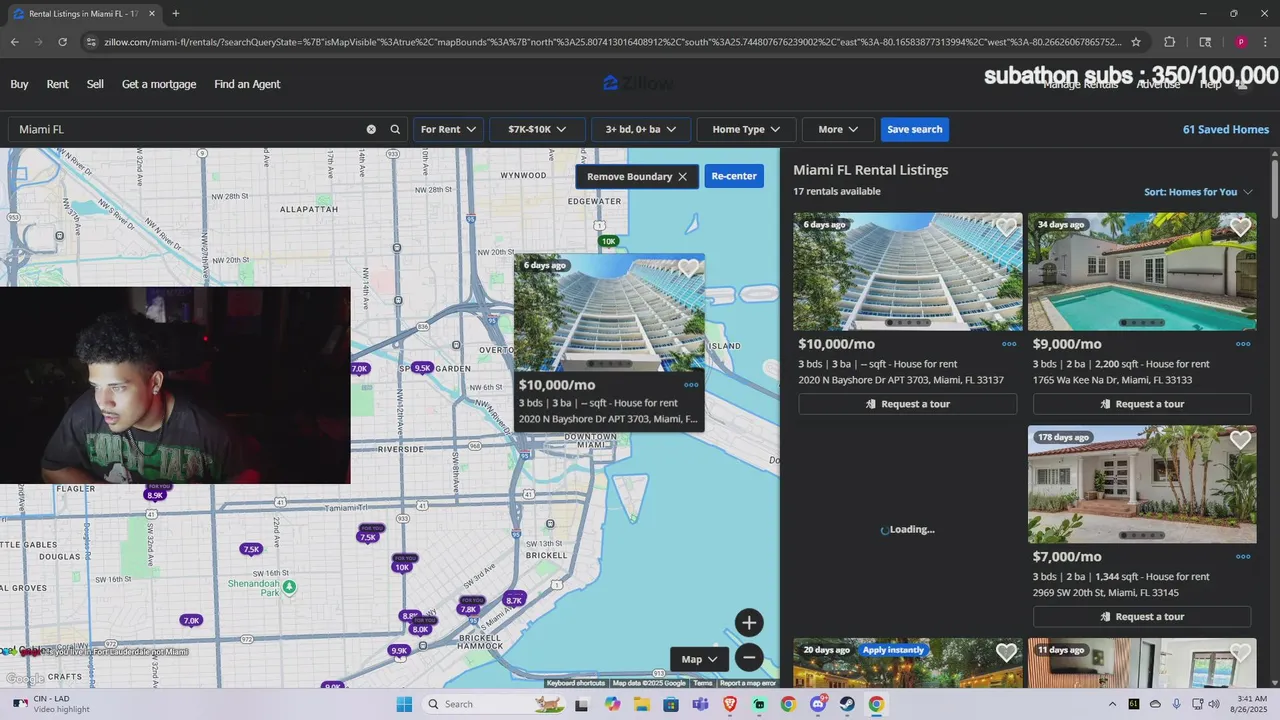Open File Explorer from taskbar
Image resolution: width=1280 pixels, height=720 pixels.
pos(641,704)
